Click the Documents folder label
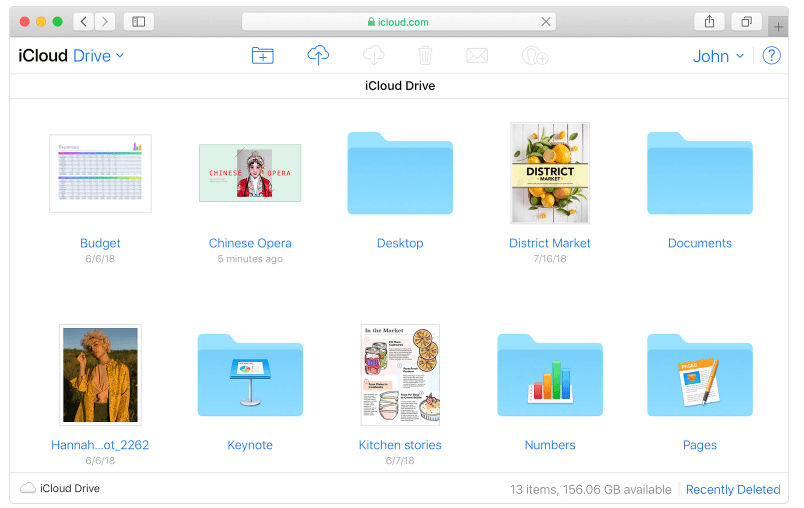 point(699,243)
